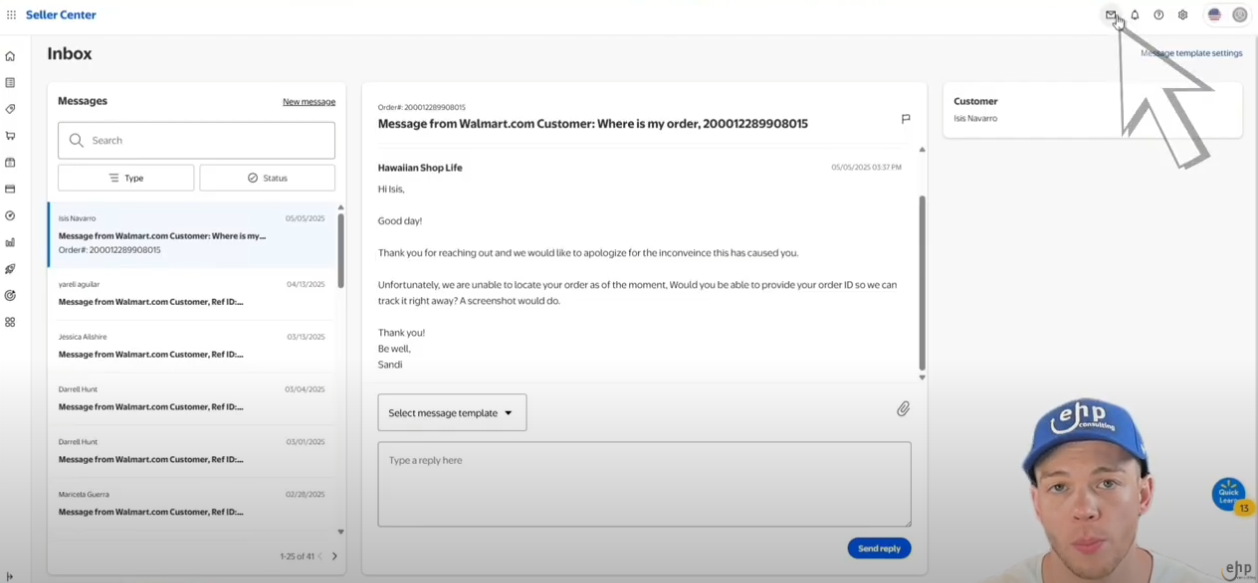This screenshot has height=583, width=1258.
Task: Open the Status filter dropdown
Action: 266,177
